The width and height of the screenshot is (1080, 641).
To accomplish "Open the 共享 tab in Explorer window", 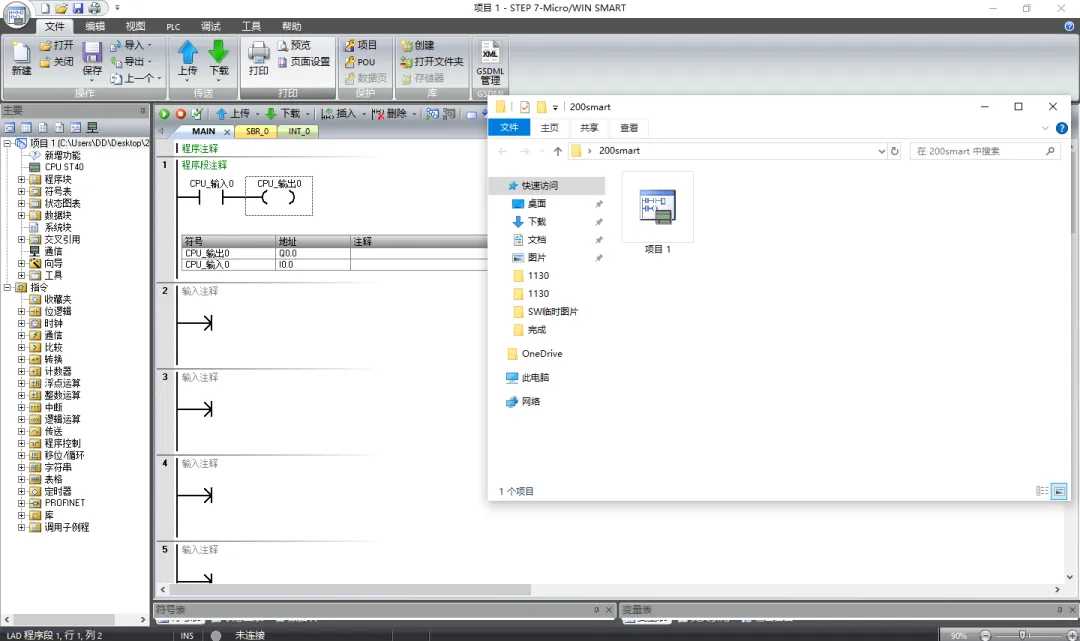I will (589, 127).
